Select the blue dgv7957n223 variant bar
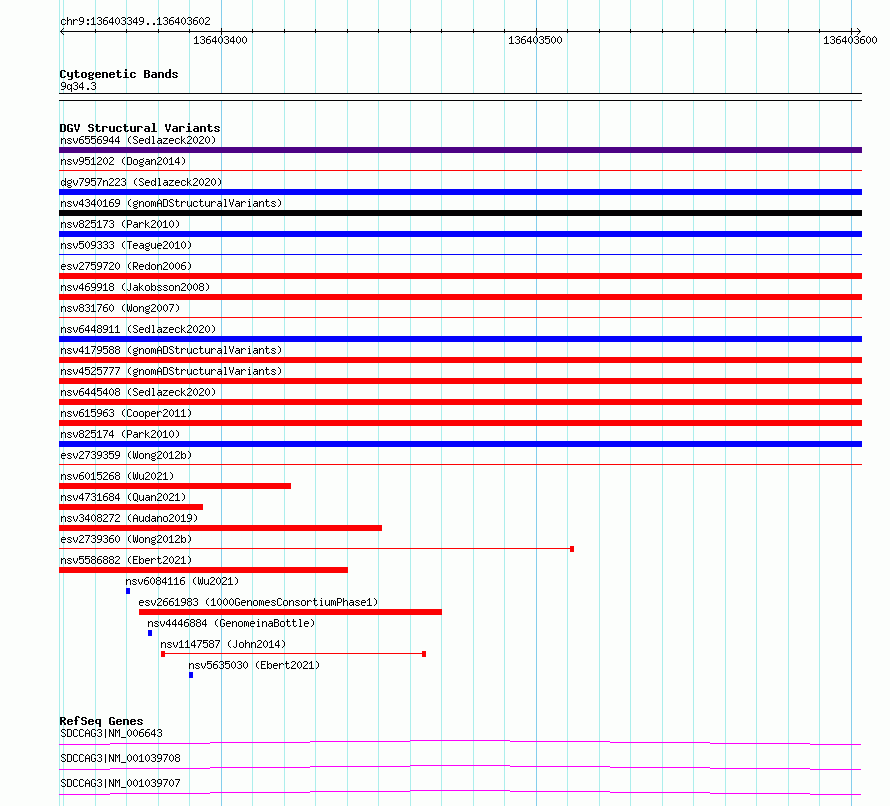890x806 pixels. click(460, 192)
